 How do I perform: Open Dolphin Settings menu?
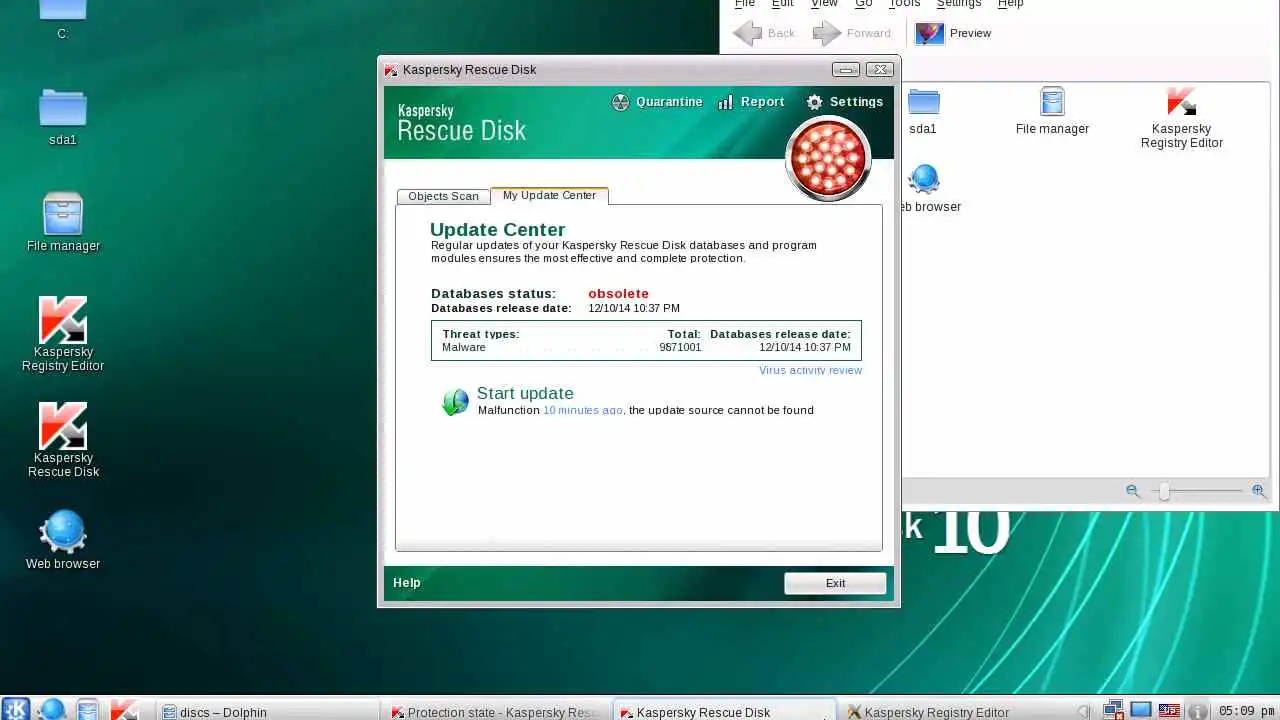(959, 4)
